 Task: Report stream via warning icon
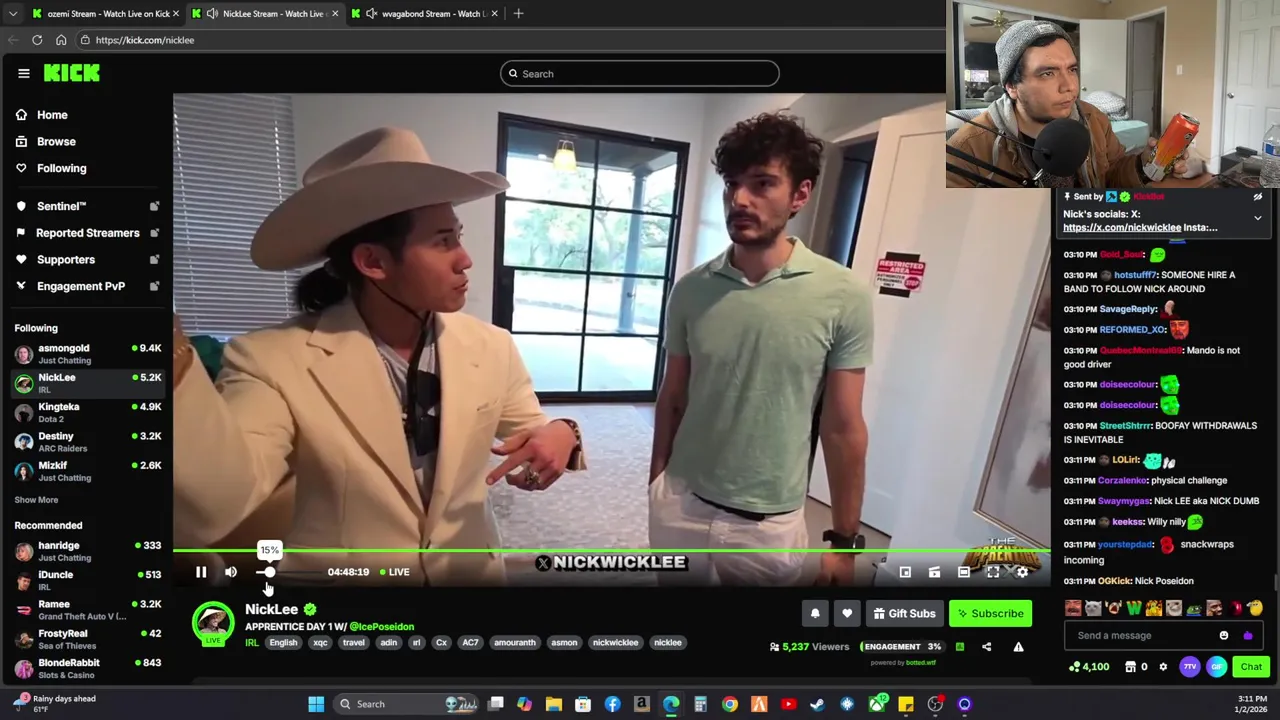coord(1018,647)
